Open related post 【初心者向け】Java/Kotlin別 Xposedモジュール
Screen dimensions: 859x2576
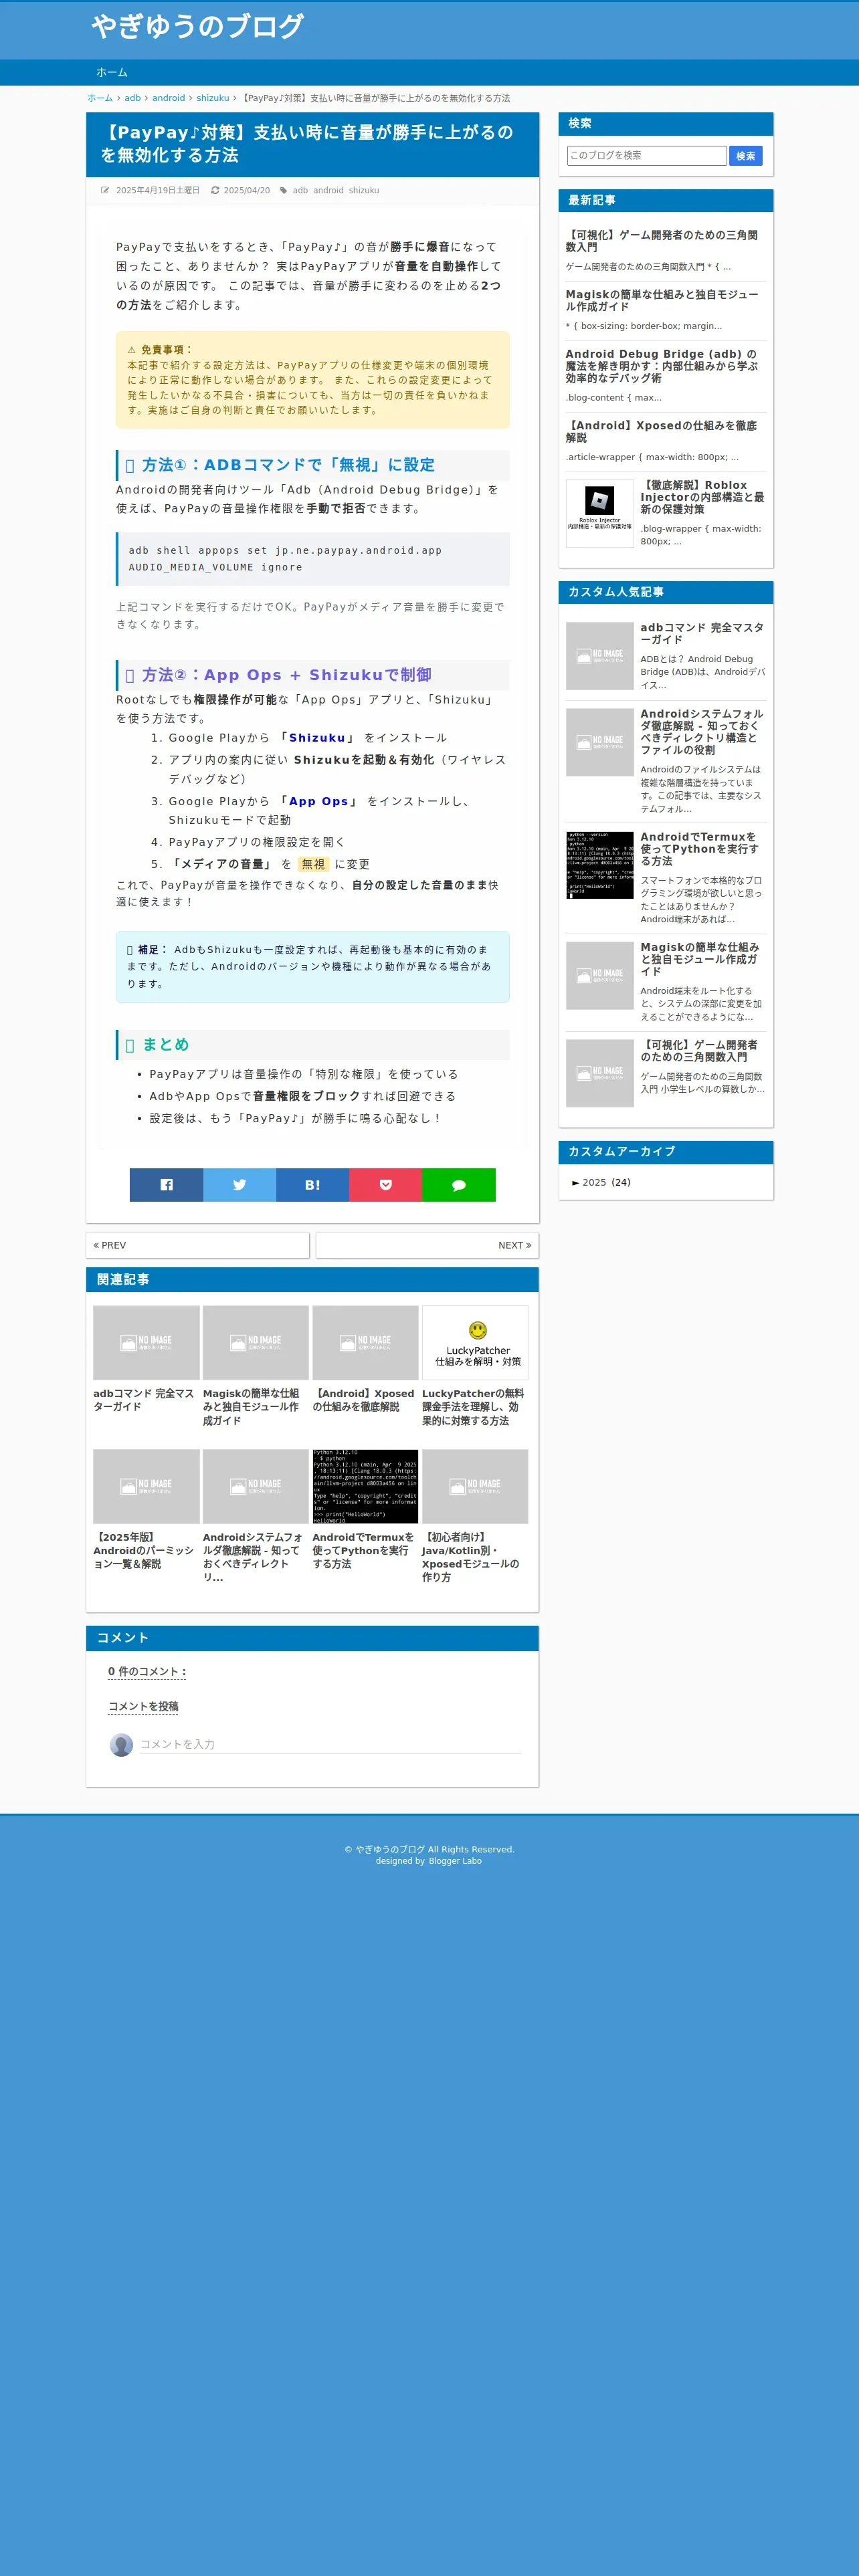click(472, 1557)
